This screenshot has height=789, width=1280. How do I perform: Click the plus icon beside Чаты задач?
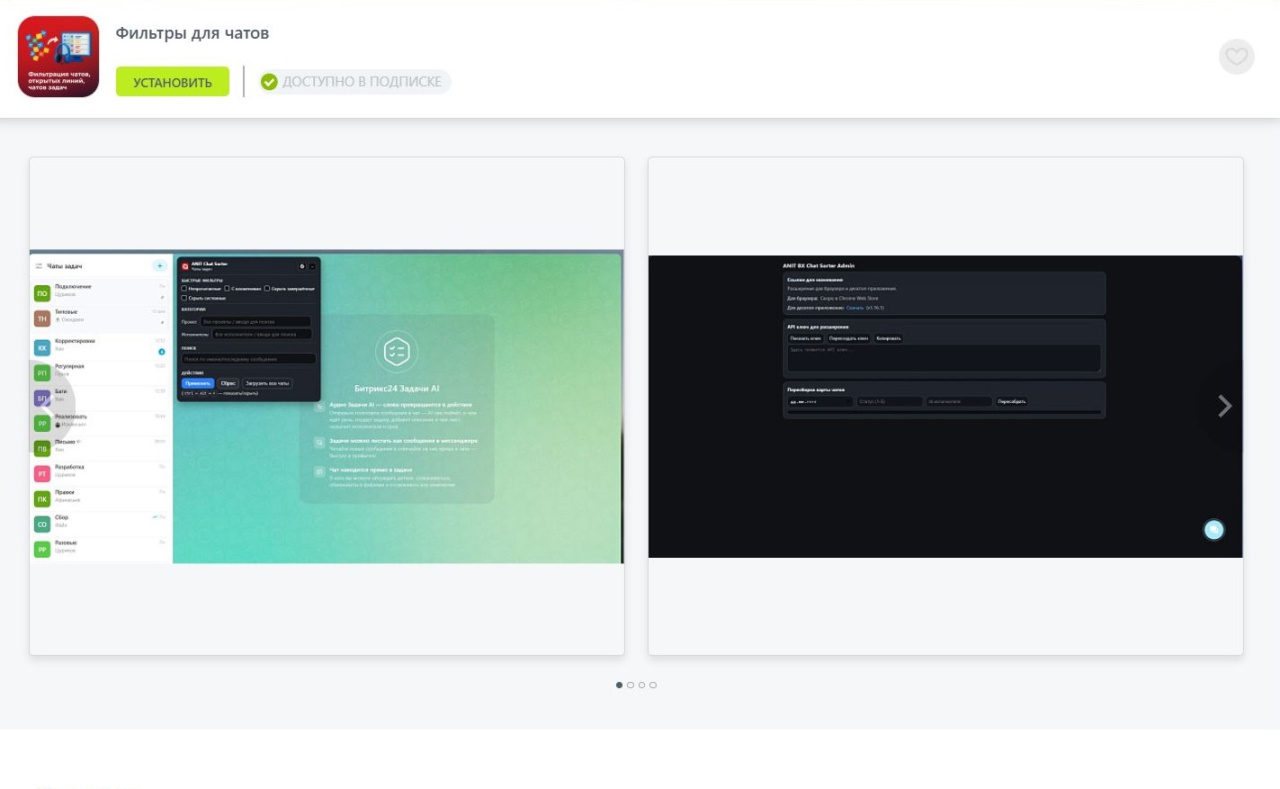(159, 266)
